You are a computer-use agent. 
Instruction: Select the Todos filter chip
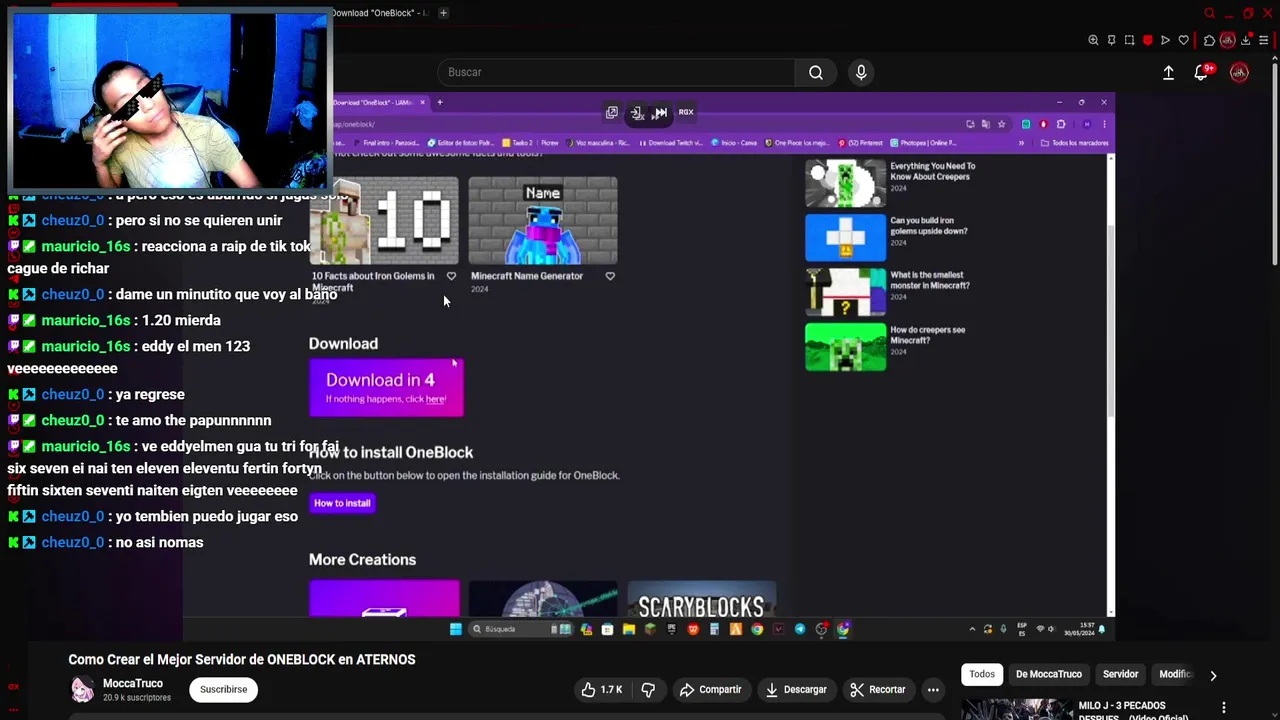point(982,674)
